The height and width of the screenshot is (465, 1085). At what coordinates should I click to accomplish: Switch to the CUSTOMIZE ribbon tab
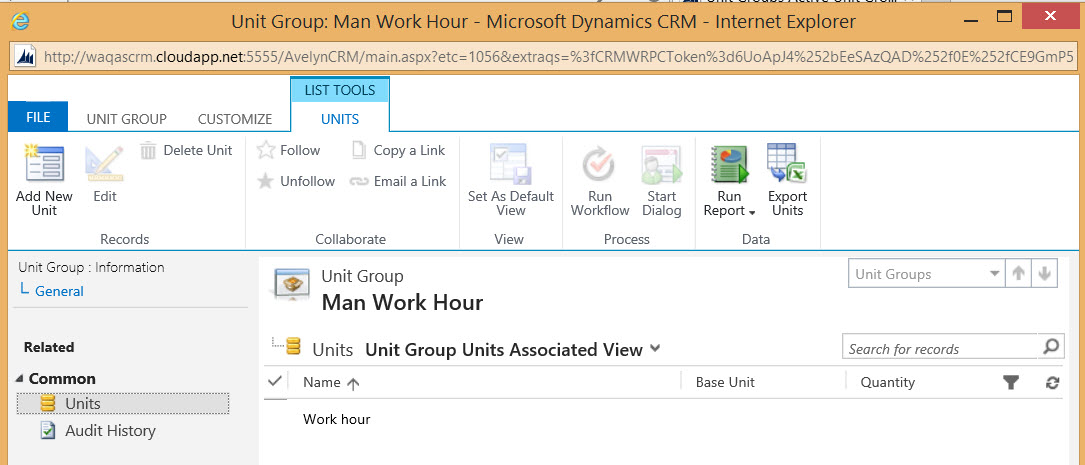click(x=235, y=119)
